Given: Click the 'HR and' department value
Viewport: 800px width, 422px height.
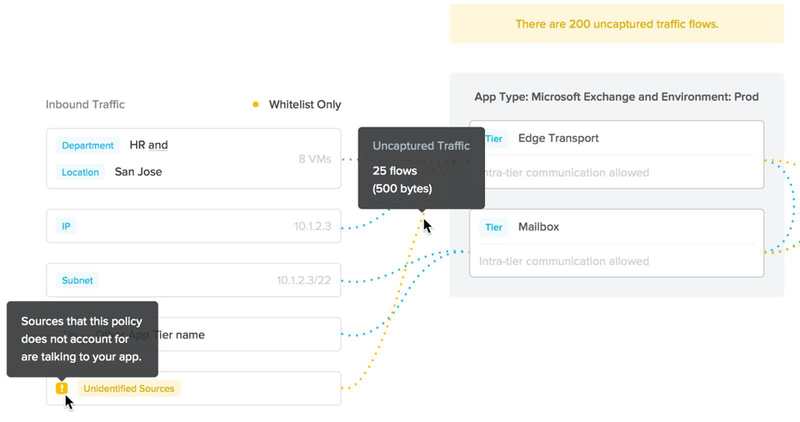Looking at the screenshot, I should [148, 145].
